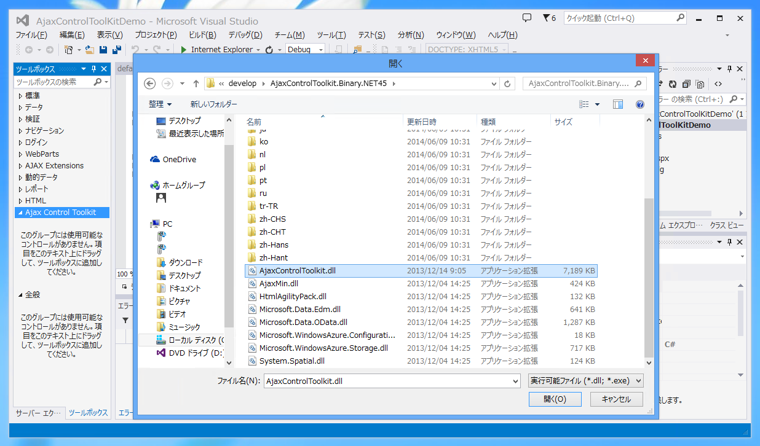Image resolution: width=760 pixels, height=446 pixels.
Task: Open the file type filter dropdown
Action: (586, 381)
